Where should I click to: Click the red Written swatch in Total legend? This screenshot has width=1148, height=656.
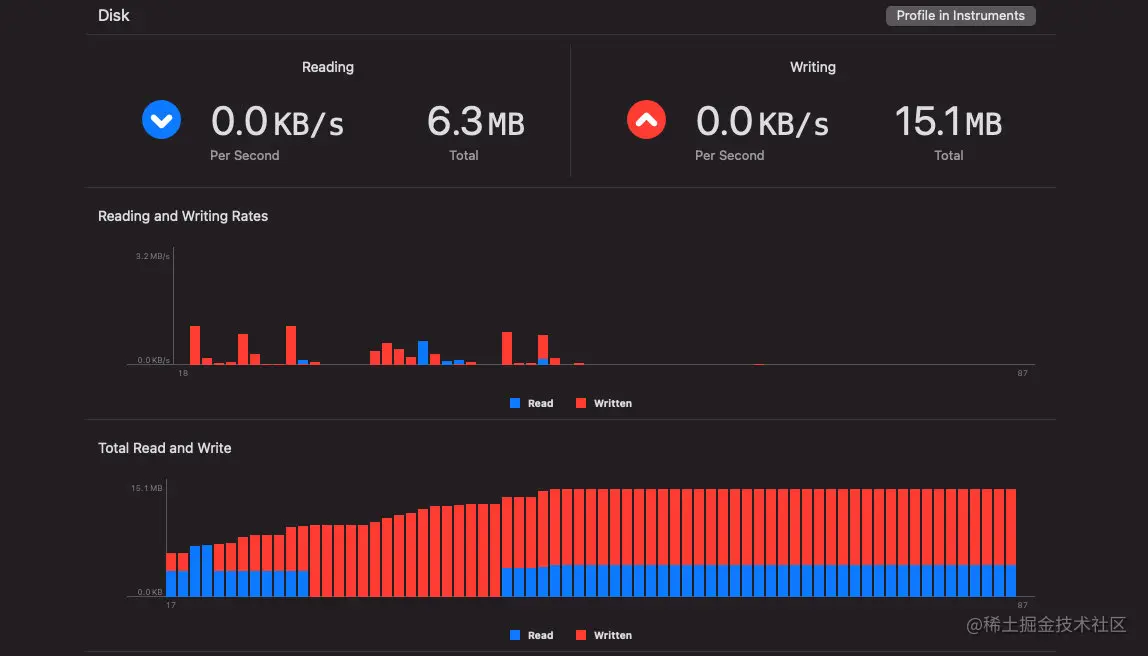pyautogui.click(x=581, y=636)
